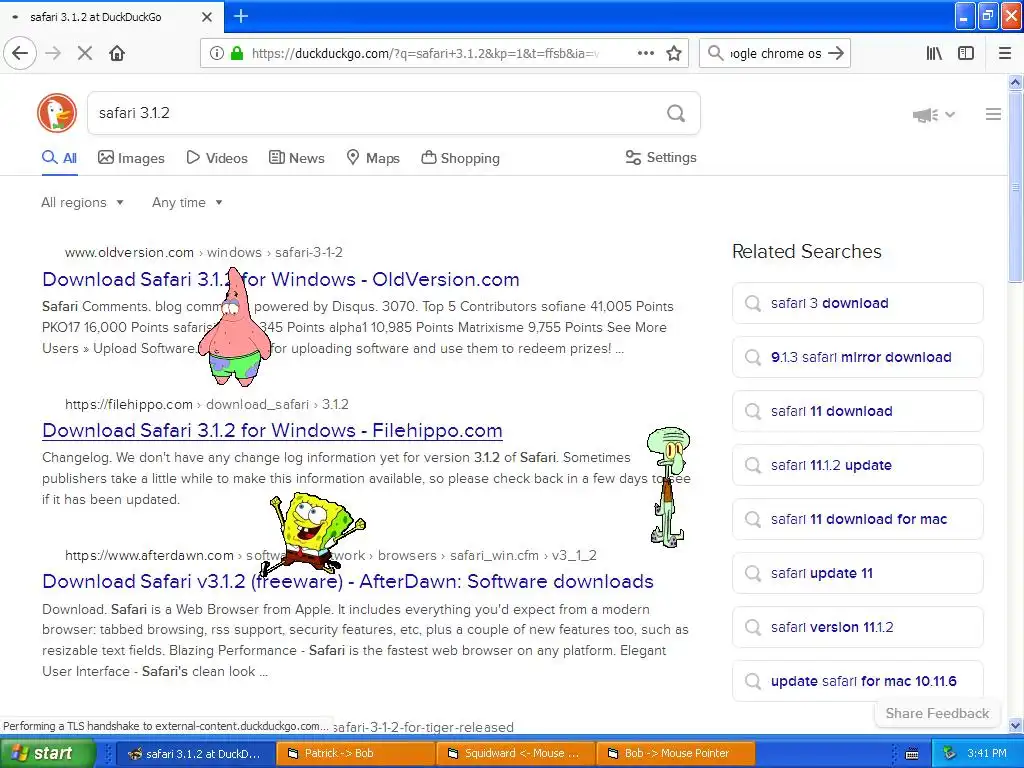Screen dimensions: 1024x768
Task: Click the Squidward character
Action: pyautogui.click(x=669, y=487)
